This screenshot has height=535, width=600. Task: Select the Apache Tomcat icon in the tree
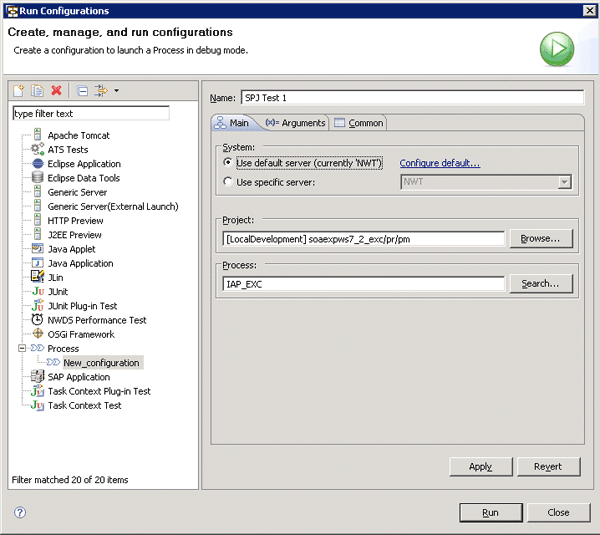click(38, 135)
